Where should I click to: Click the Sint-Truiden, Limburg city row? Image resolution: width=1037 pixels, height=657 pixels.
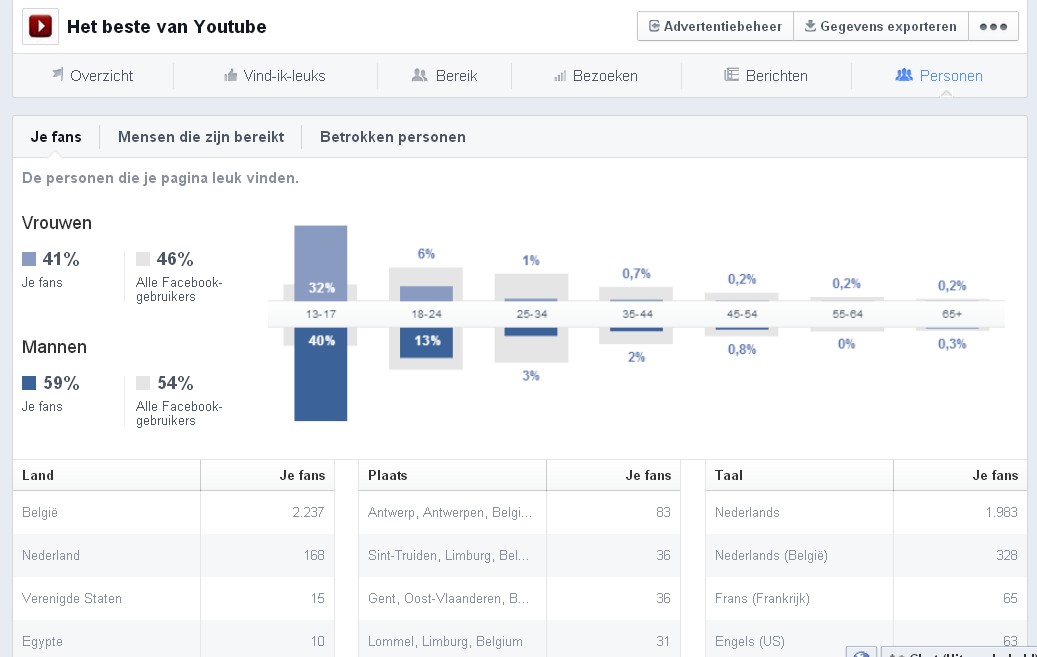[519, 555]
